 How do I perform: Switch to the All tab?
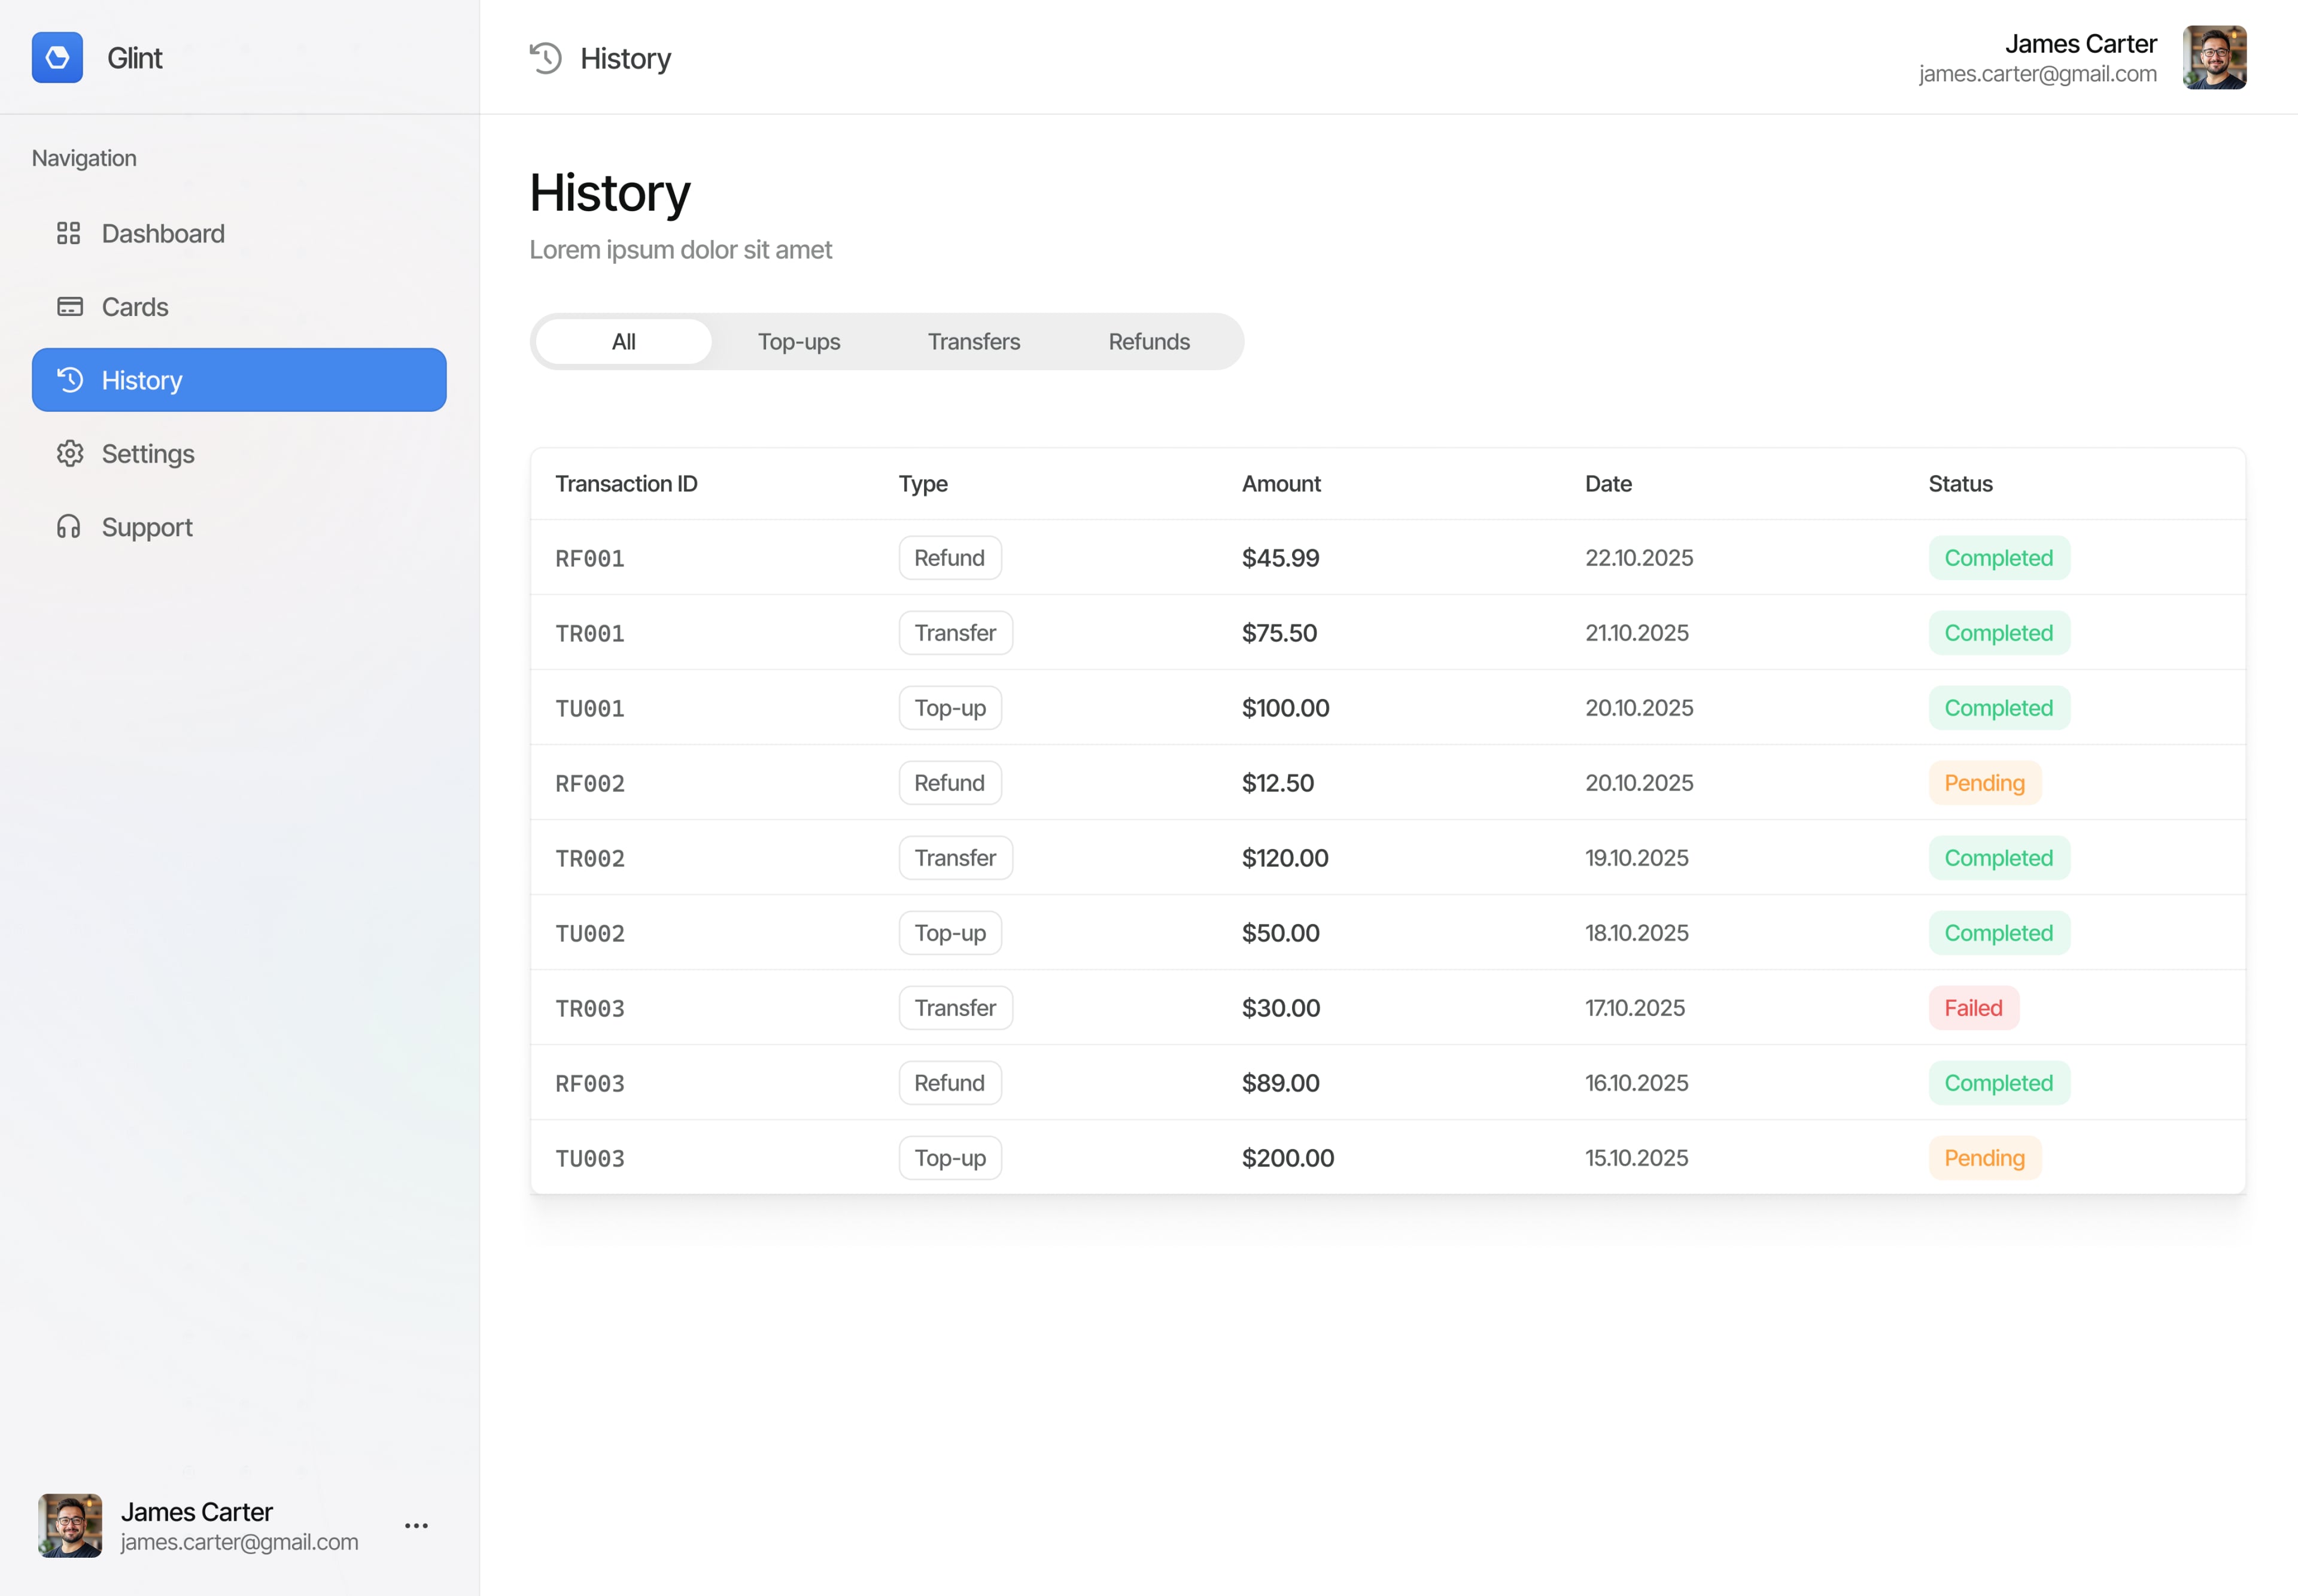624,342
